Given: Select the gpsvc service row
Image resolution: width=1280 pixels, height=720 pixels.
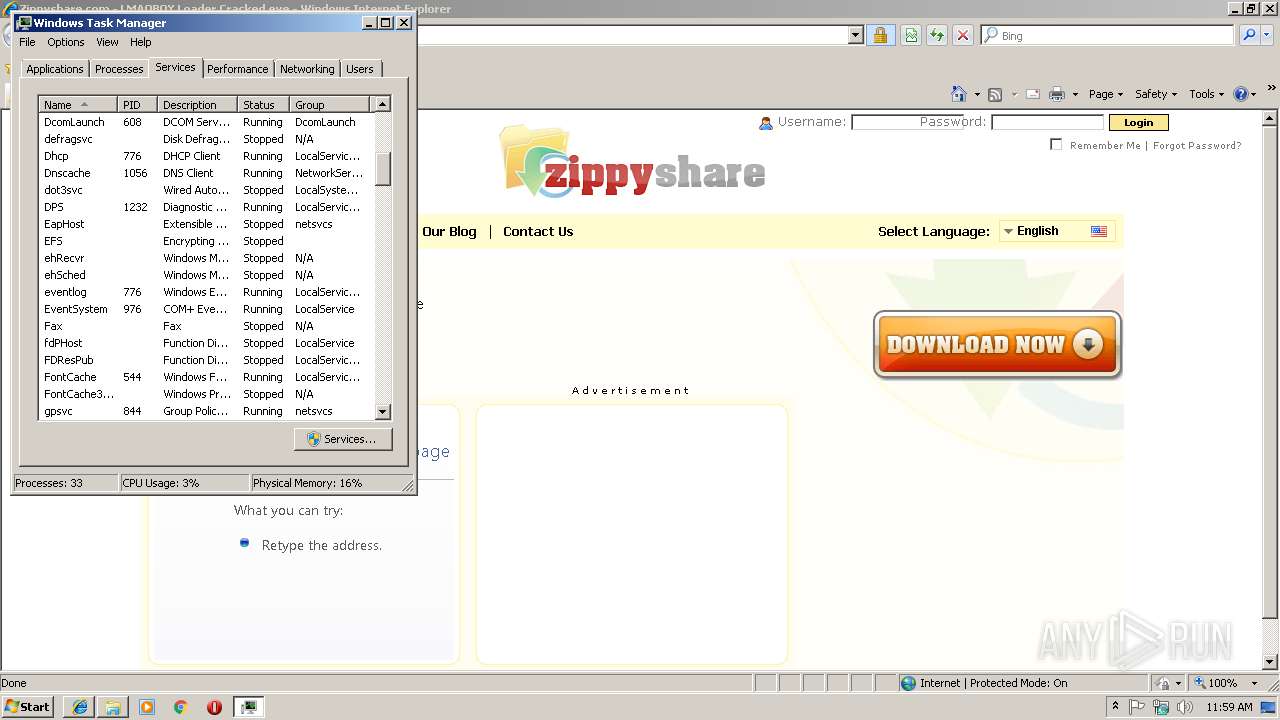Looking at the screenshot, I should (x=206, y=411).
